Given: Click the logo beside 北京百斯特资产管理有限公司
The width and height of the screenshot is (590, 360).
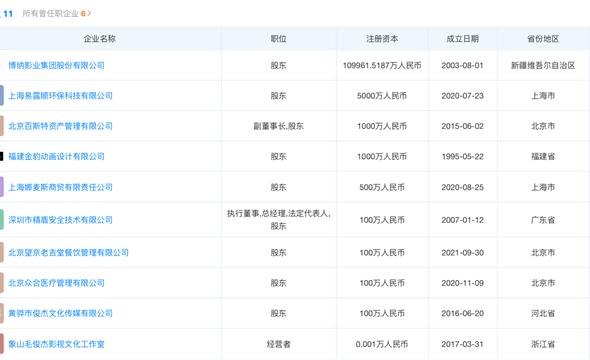Looking at the screenshot, I should click(x=2, y=126).
